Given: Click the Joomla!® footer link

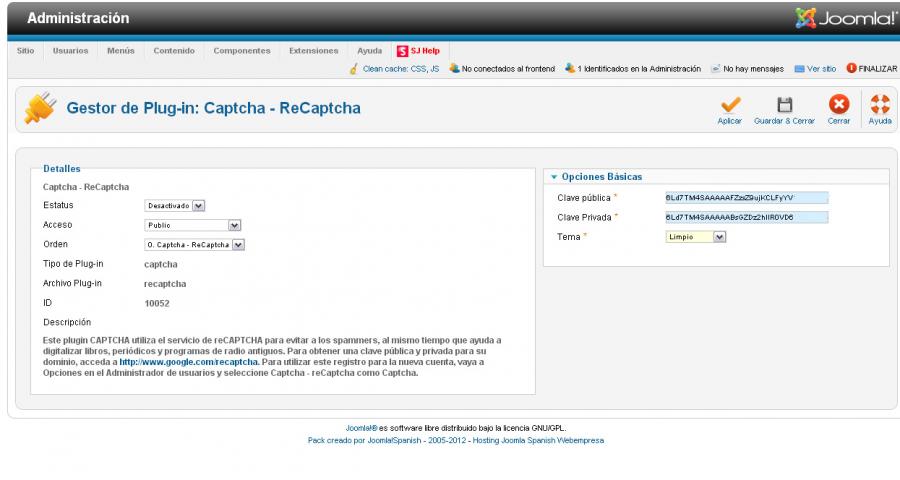Looking at the screenshot, I should (362, 428).
